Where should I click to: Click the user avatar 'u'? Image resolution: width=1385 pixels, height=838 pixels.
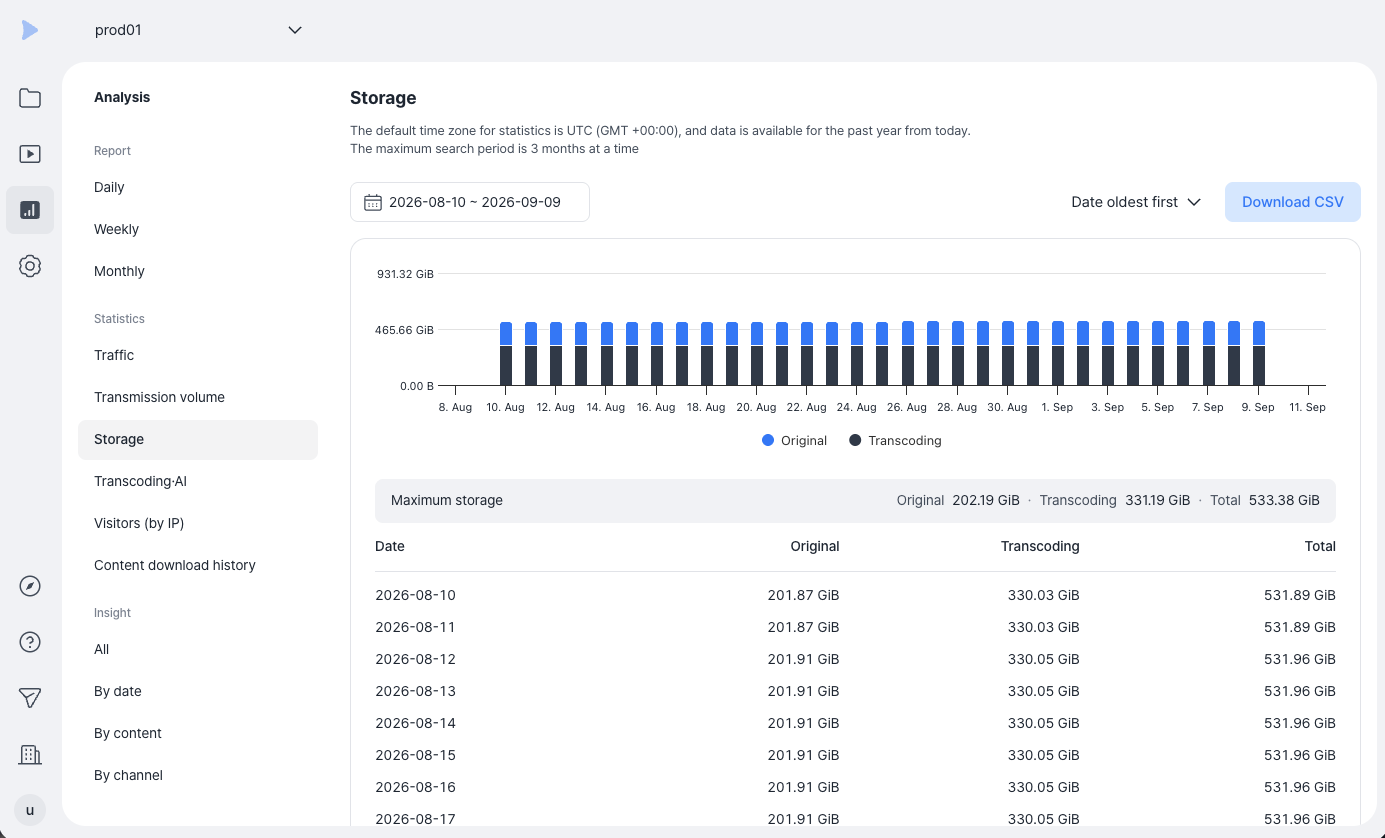point(30,810)
